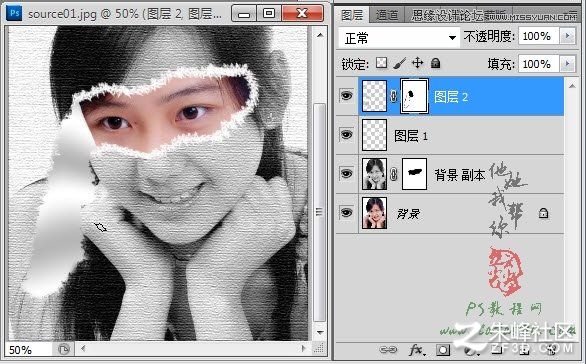Click the lock position move icon
Image resolution: width=586 pixels, height=364 pixels.
pyautogui.click(x=417, y=63)
